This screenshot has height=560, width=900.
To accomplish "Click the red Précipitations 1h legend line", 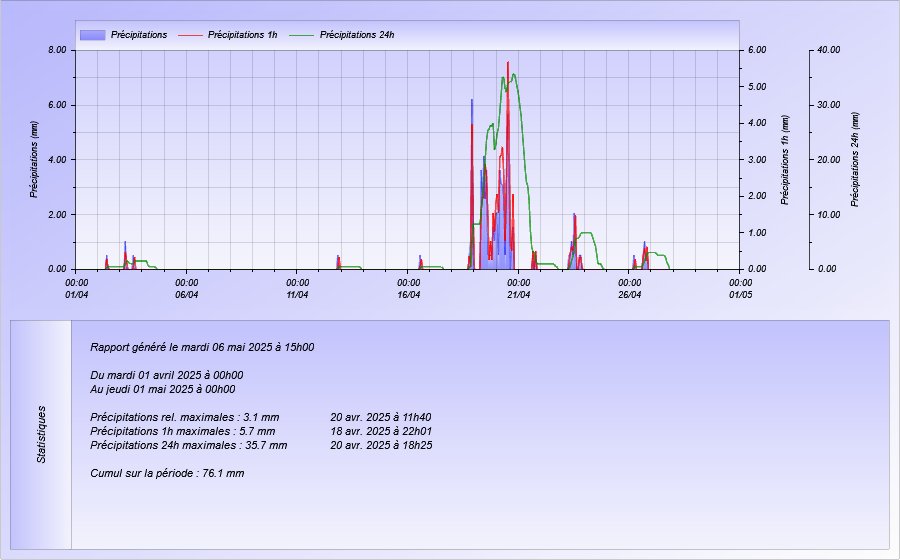I will click(190, 35).
